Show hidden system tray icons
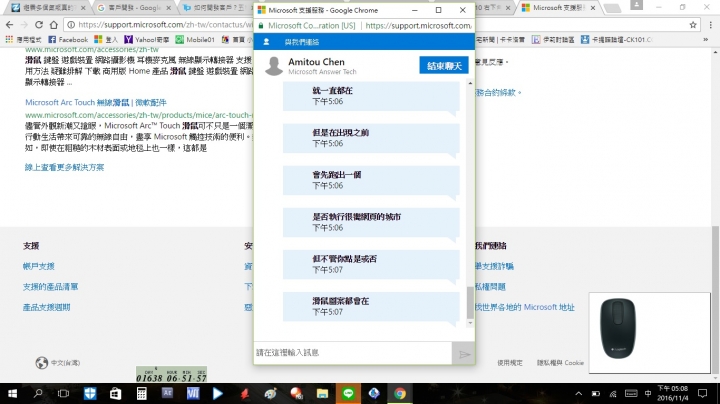 point(579,393)
